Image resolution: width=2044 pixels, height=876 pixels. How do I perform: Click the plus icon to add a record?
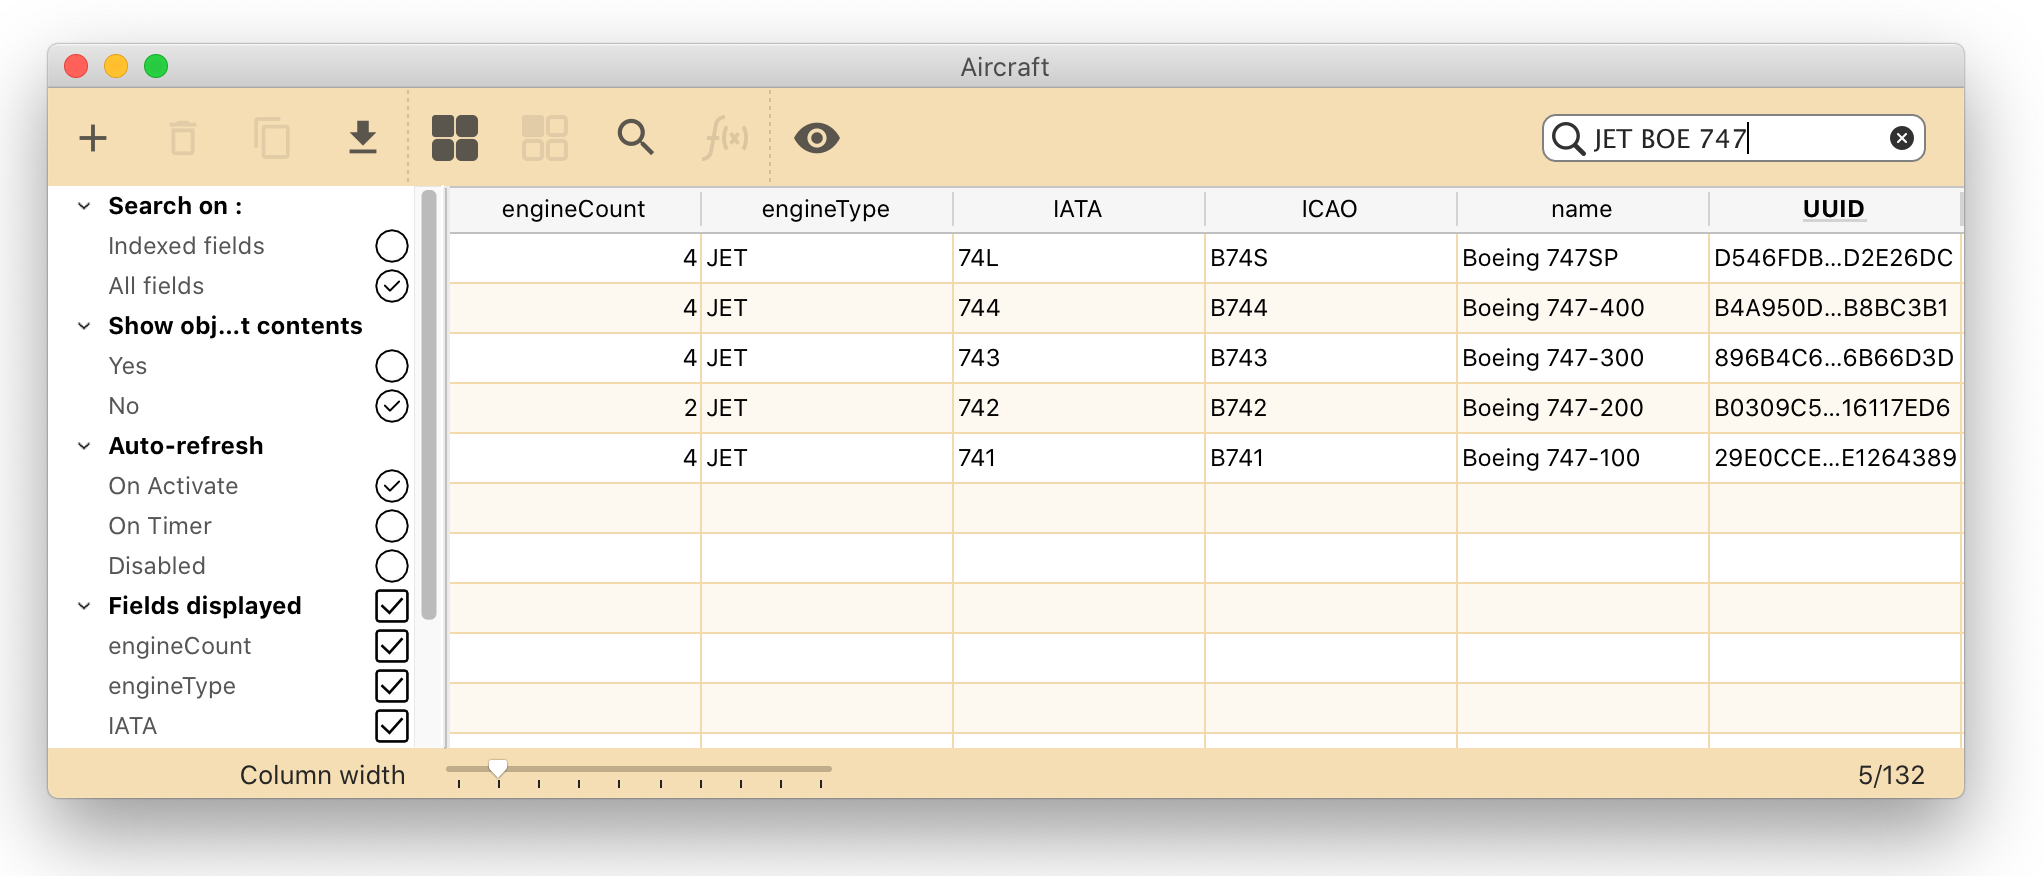tap(93, 138)
